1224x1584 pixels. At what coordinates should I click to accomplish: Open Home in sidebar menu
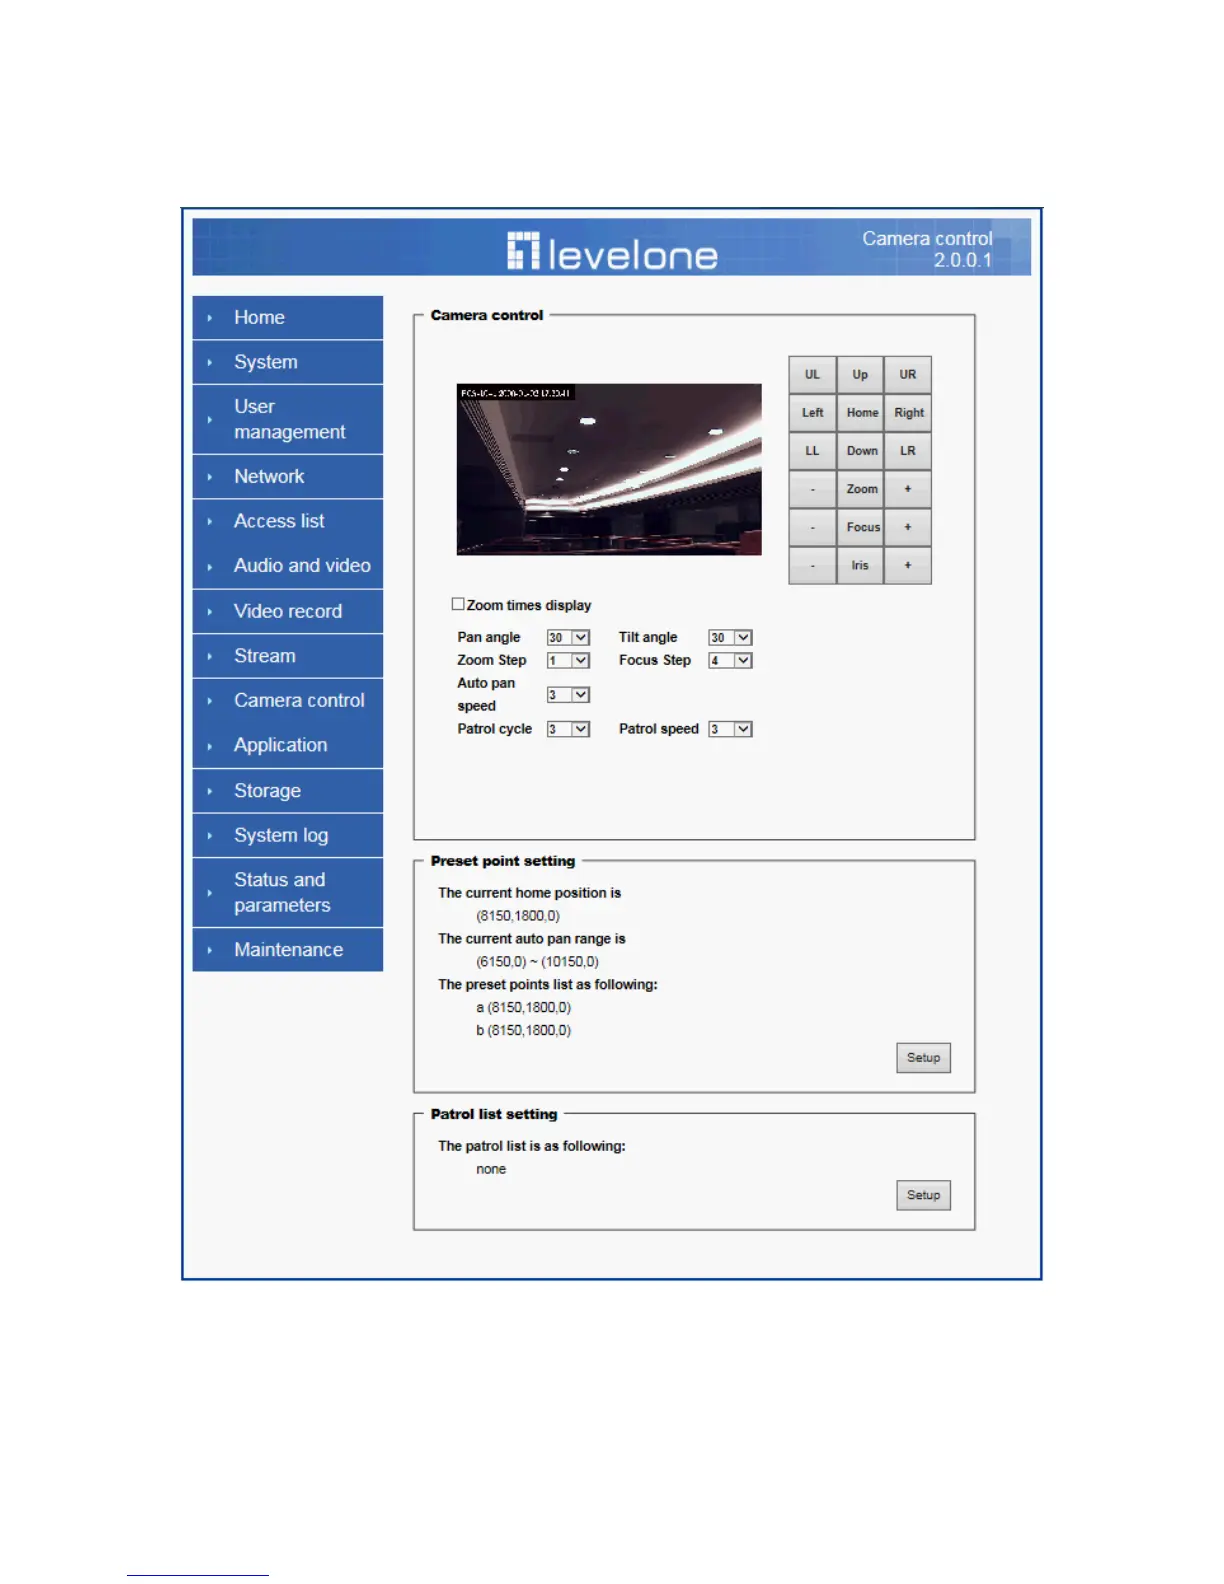pyautogui.click(x=288, y=317)
